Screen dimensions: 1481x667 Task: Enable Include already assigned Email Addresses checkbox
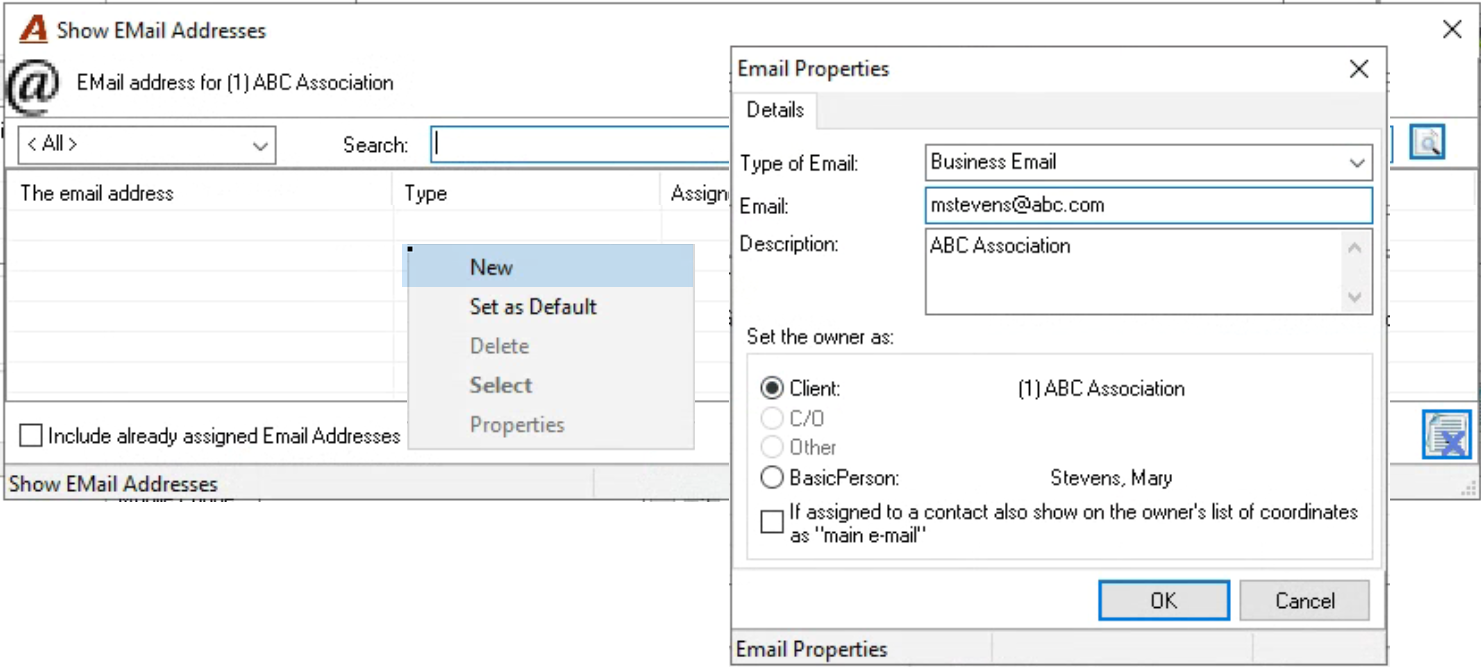coord(31,436)
